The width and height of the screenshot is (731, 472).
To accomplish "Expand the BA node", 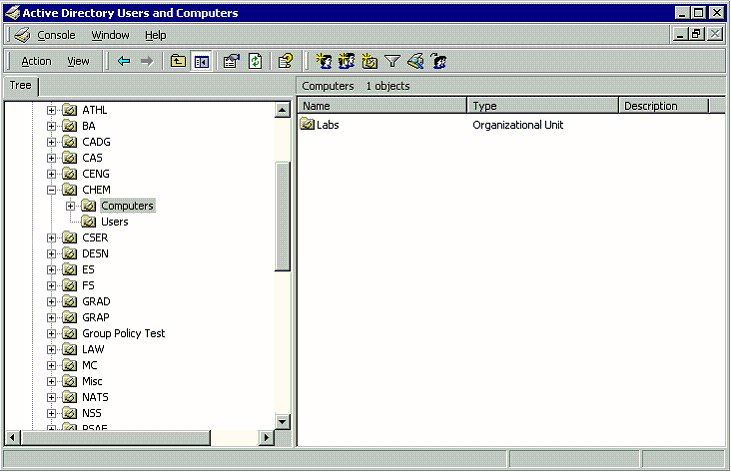I will [51, 126].
